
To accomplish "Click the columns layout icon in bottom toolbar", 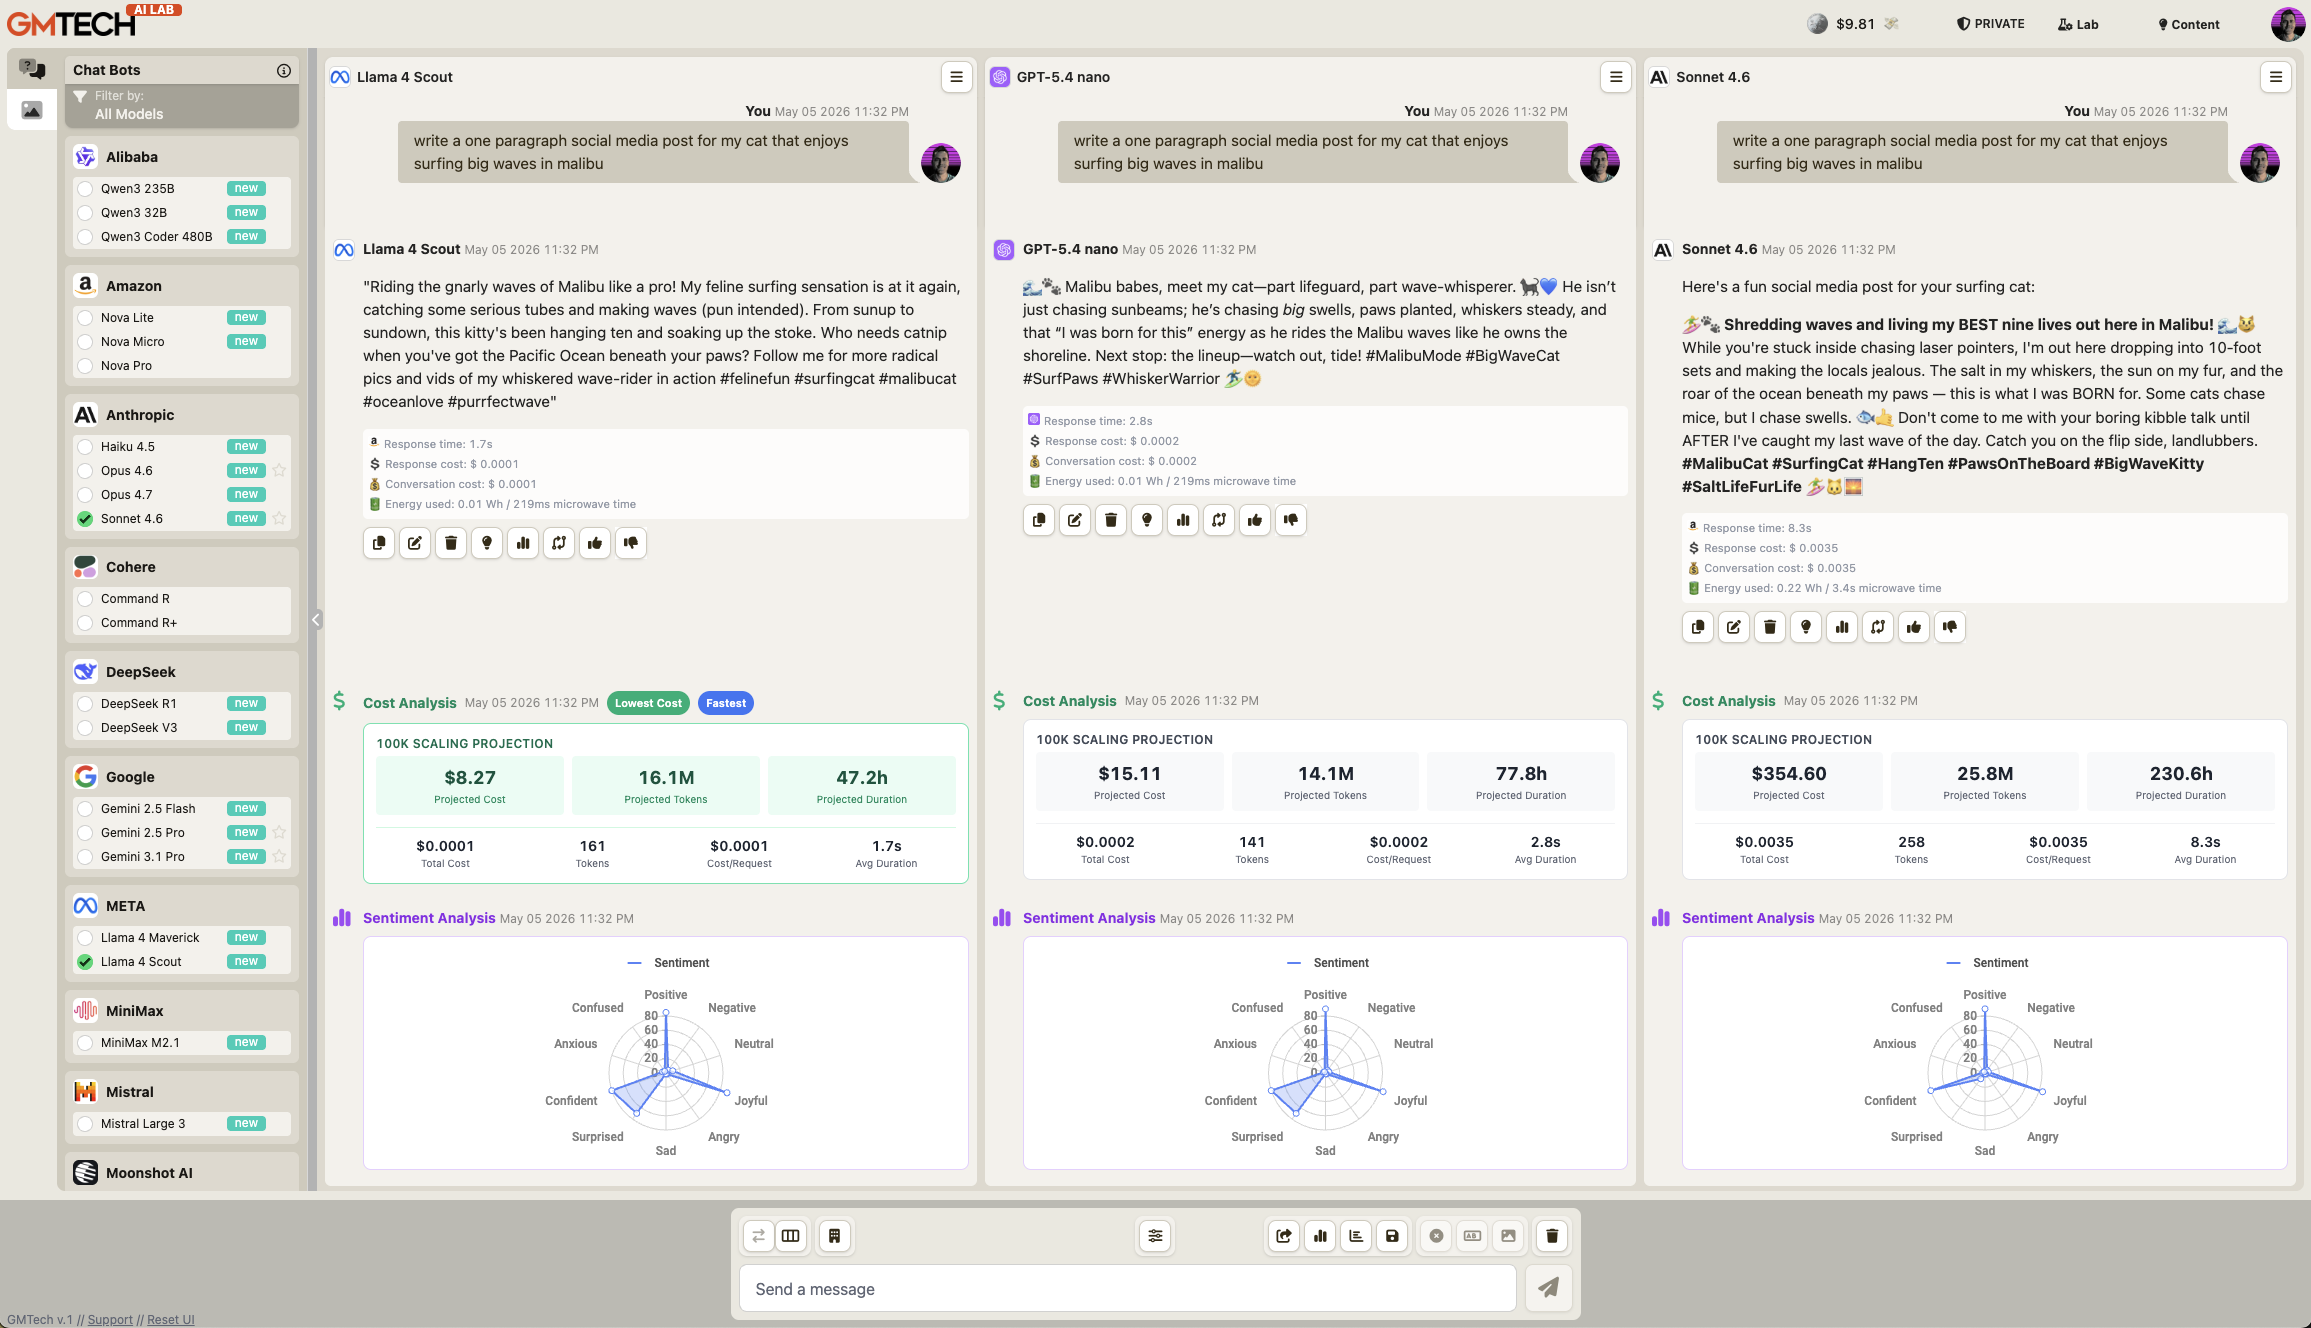I will (791, 1236).
